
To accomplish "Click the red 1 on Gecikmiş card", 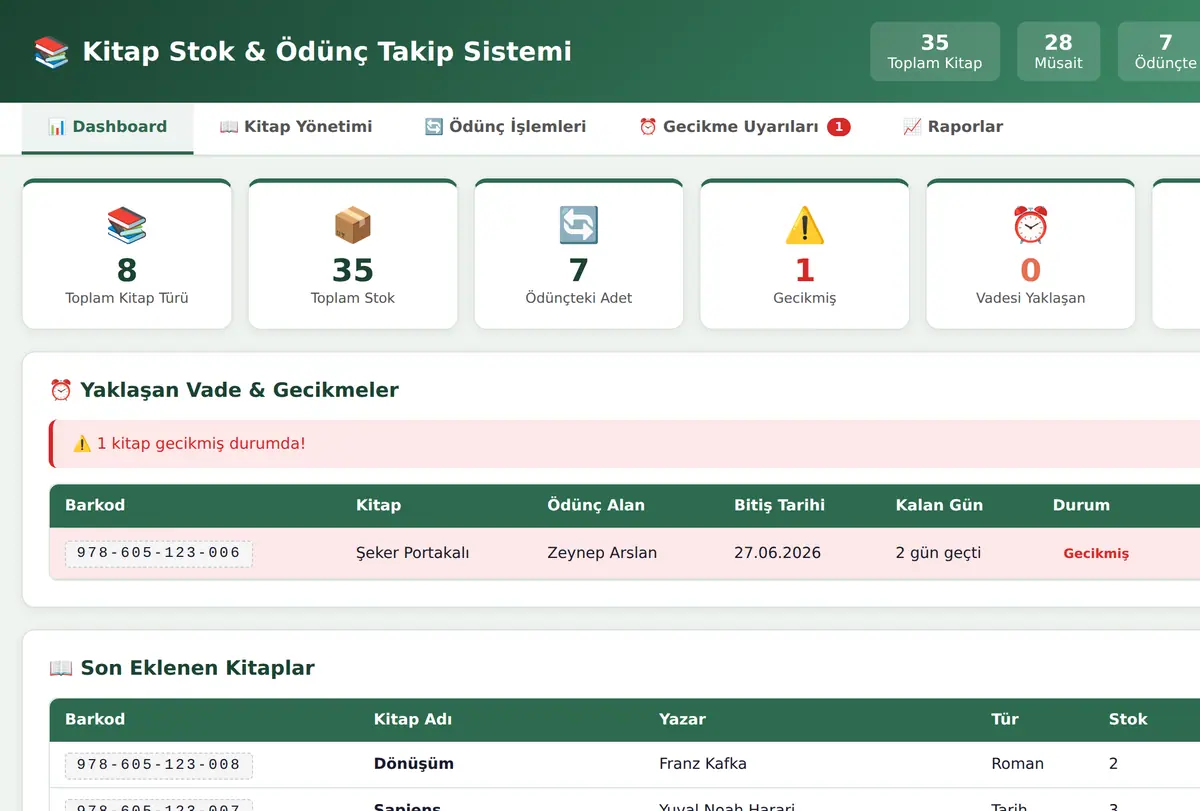I will click(x=805, y=270).
